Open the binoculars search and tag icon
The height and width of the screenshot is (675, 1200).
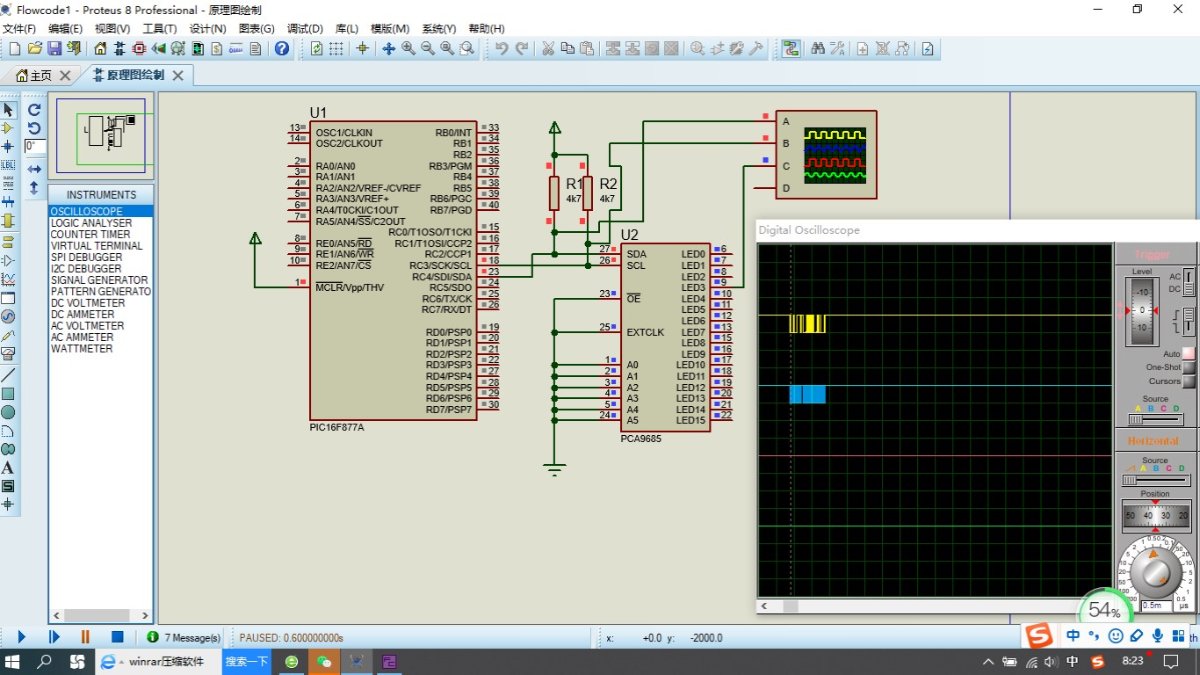(817, 48)
